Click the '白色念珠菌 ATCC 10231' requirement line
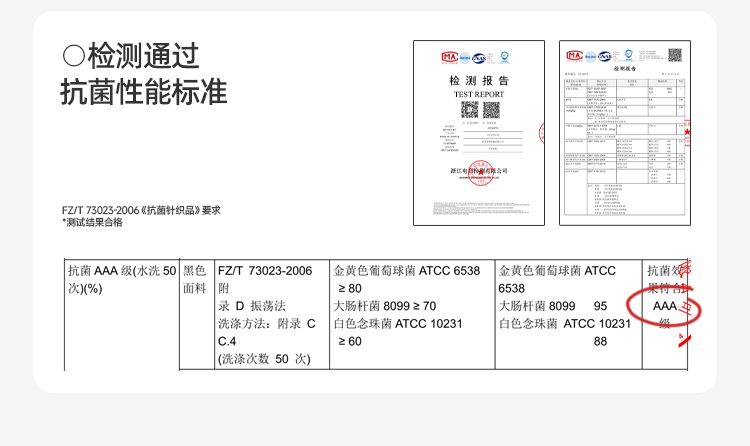This screenshot has width=750, height=446. click(x=398, y=324)
